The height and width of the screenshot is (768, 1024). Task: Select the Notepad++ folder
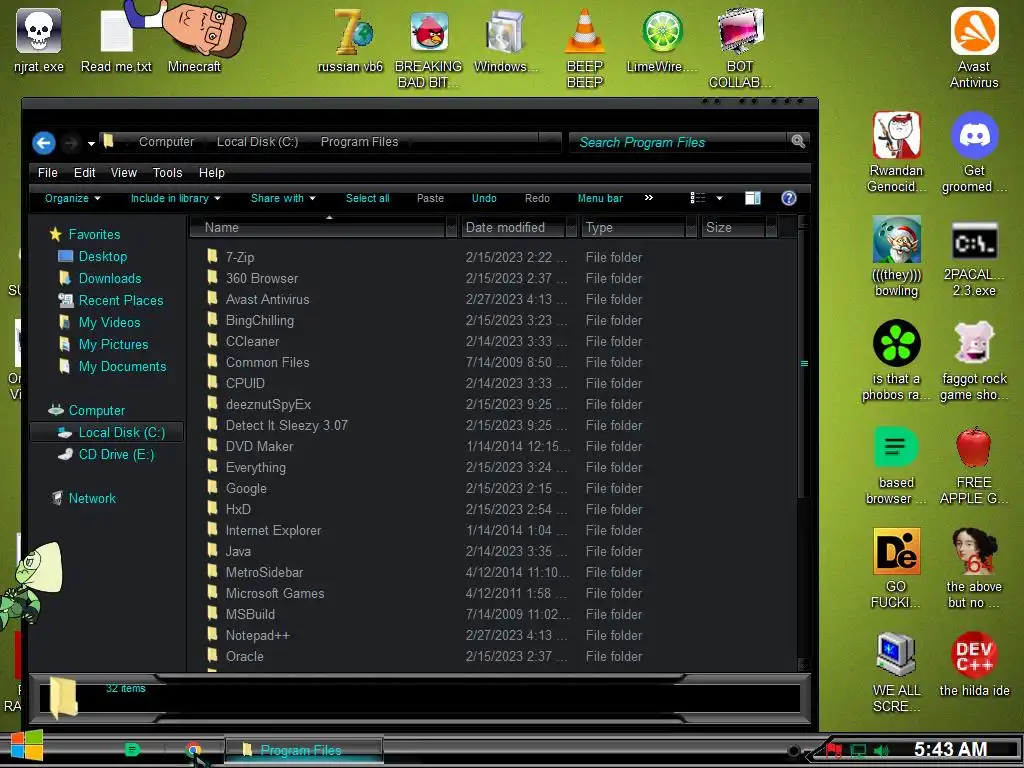[257, 635]
